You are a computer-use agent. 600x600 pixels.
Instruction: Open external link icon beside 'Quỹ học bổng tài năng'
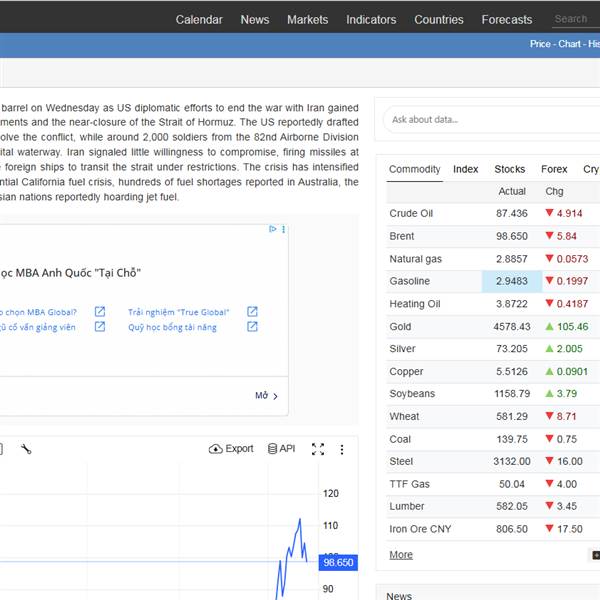point(252,326)
